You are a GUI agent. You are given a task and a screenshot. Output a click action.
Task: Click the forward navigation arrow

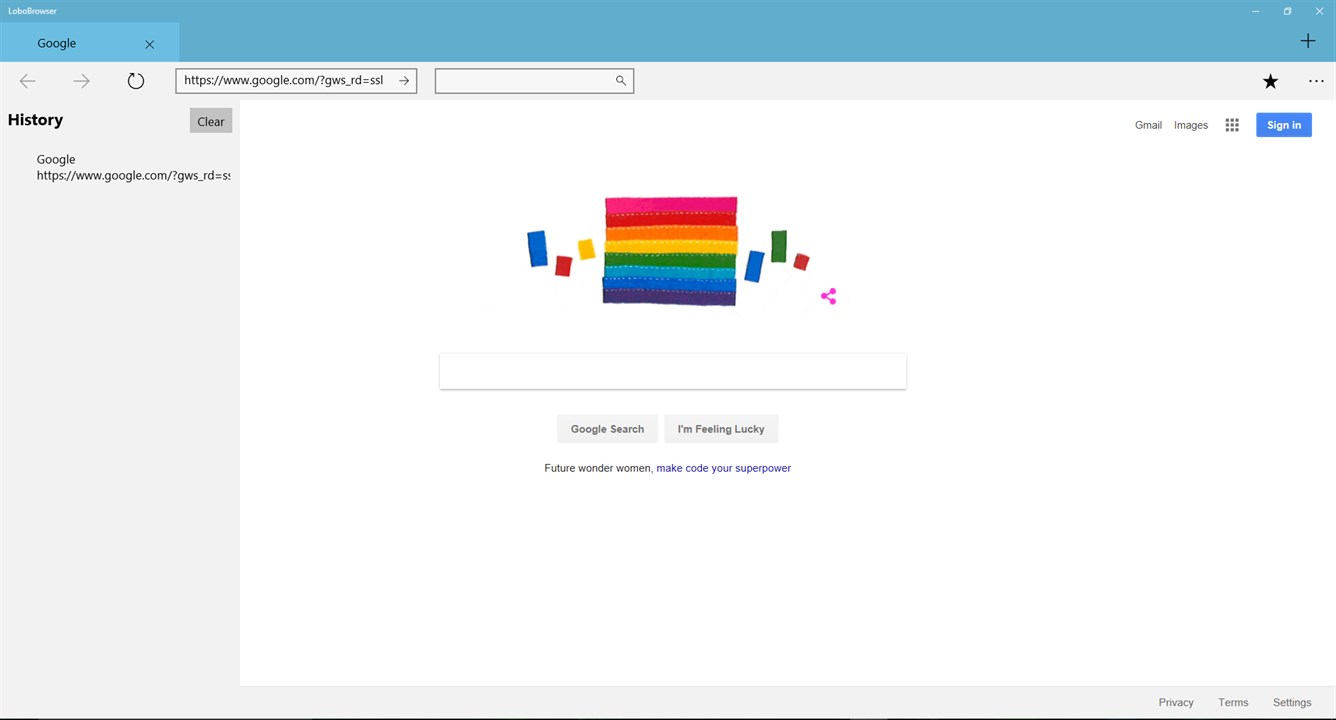click(x=82, y=81)
